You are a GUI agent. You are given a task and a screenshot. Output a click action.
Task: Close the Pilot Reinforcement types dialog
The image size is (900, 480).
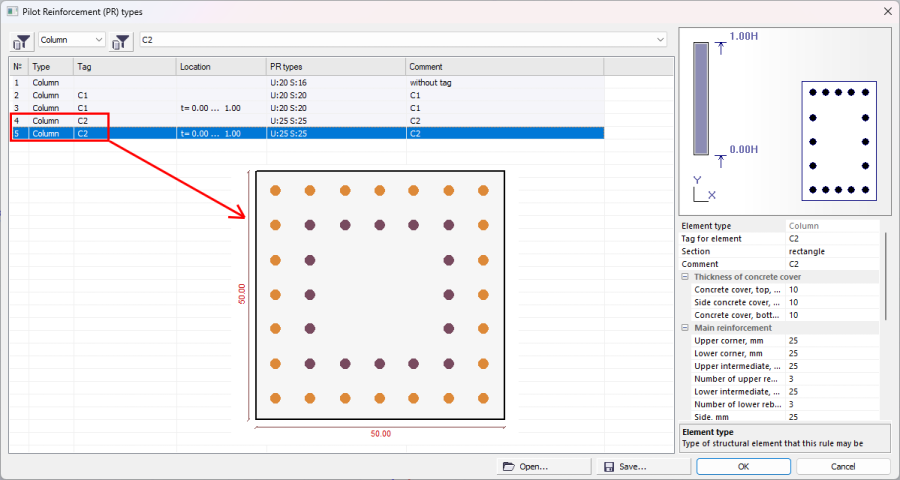[x=886, y=10]
